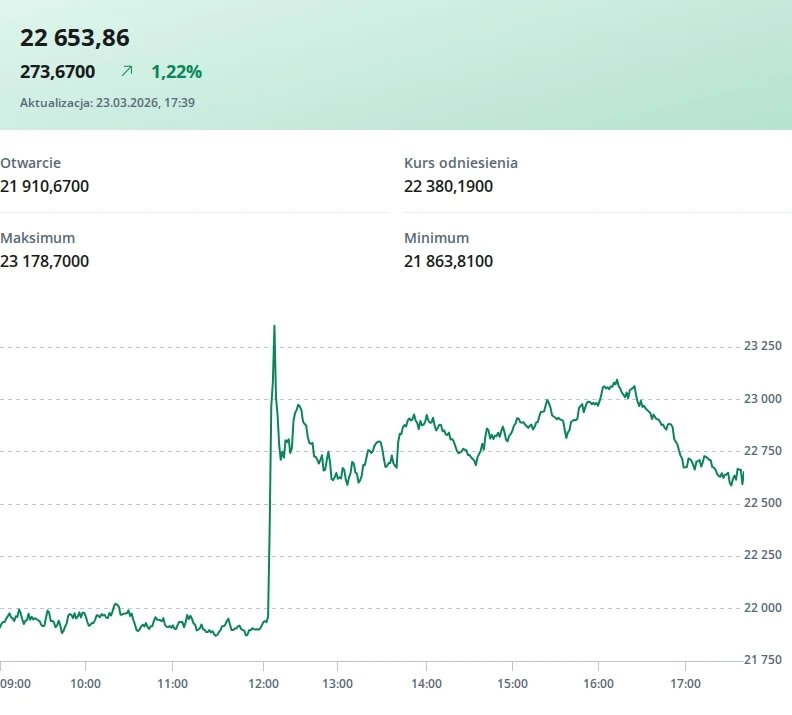Click the 22 500 price axis label
Image resolution: width=792 pixels, height=715 pixels.
coord(763,503)
